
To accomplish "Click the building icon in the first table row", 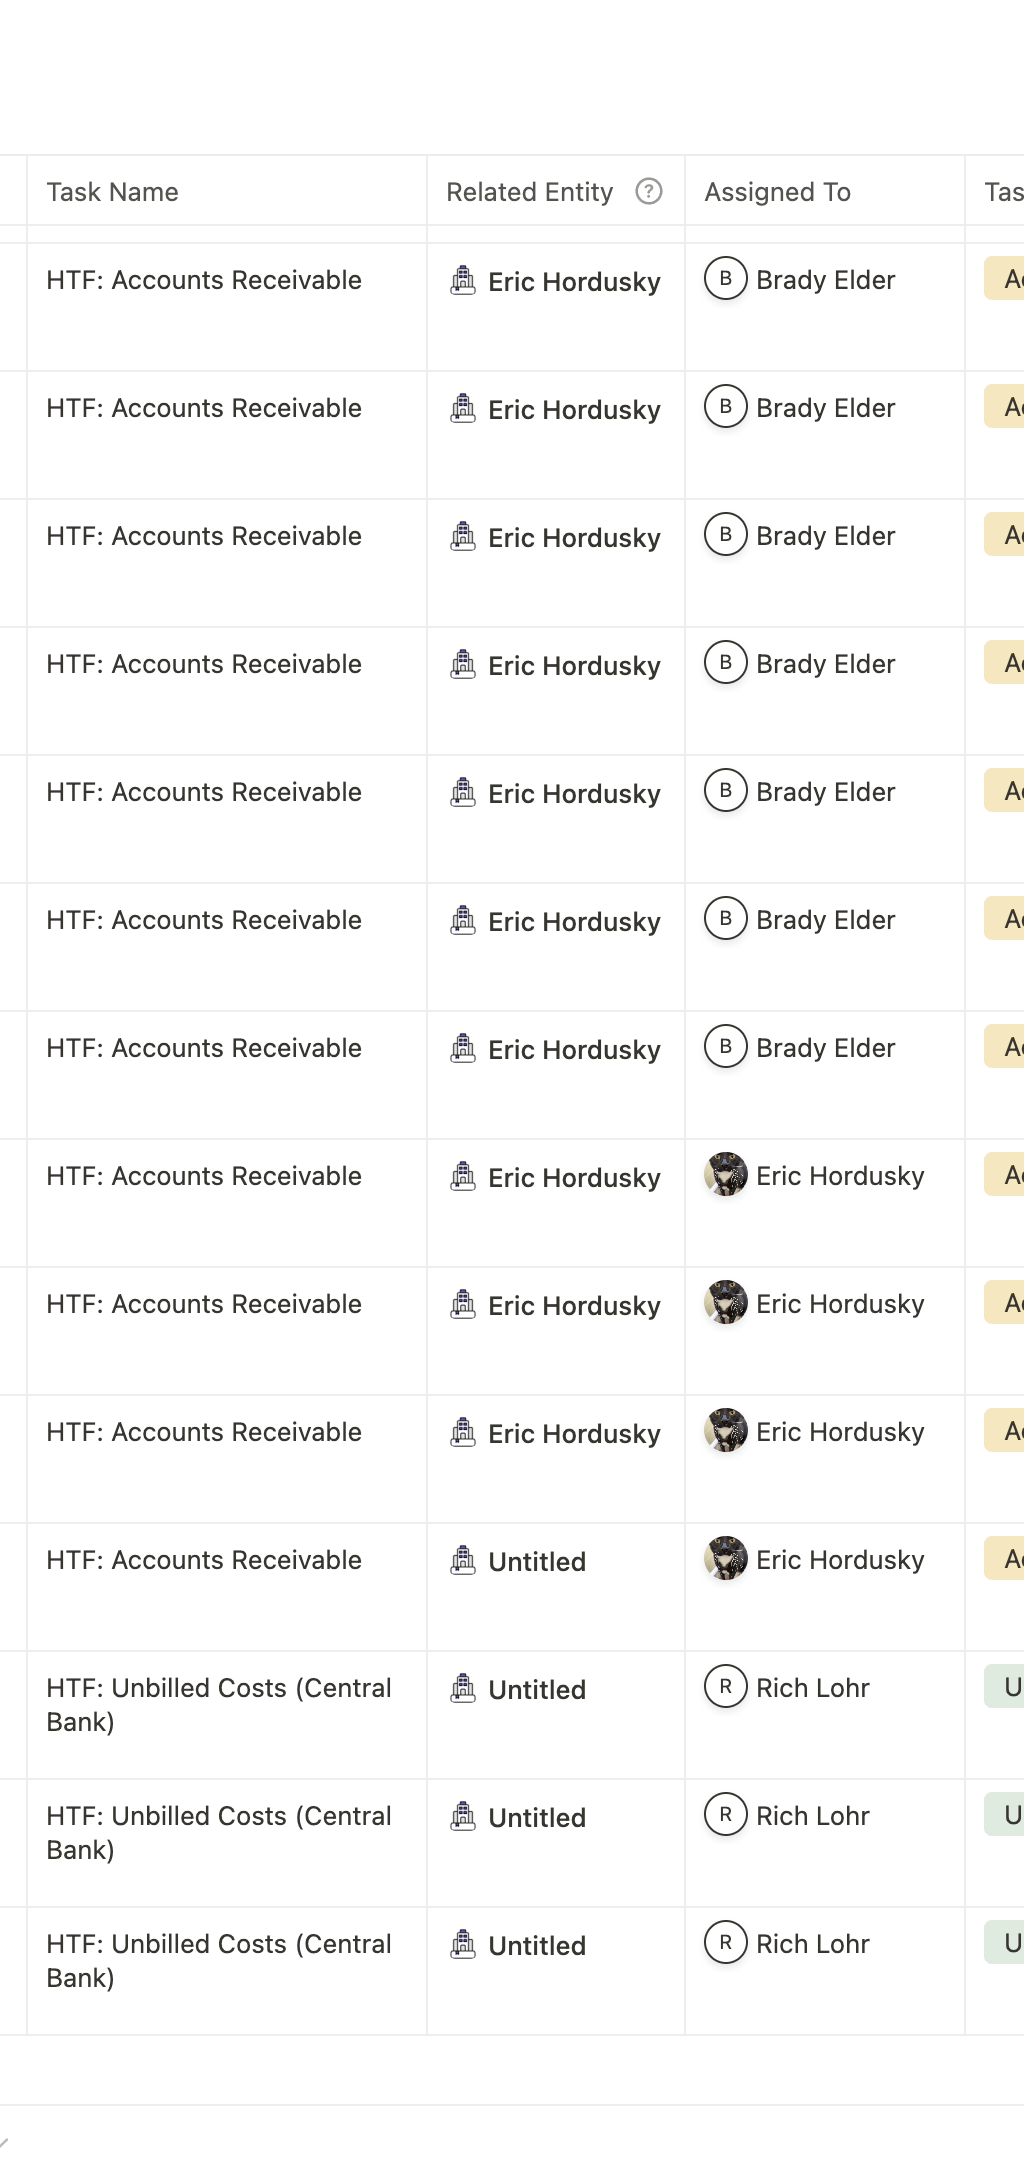I will (x=463, y=280).
